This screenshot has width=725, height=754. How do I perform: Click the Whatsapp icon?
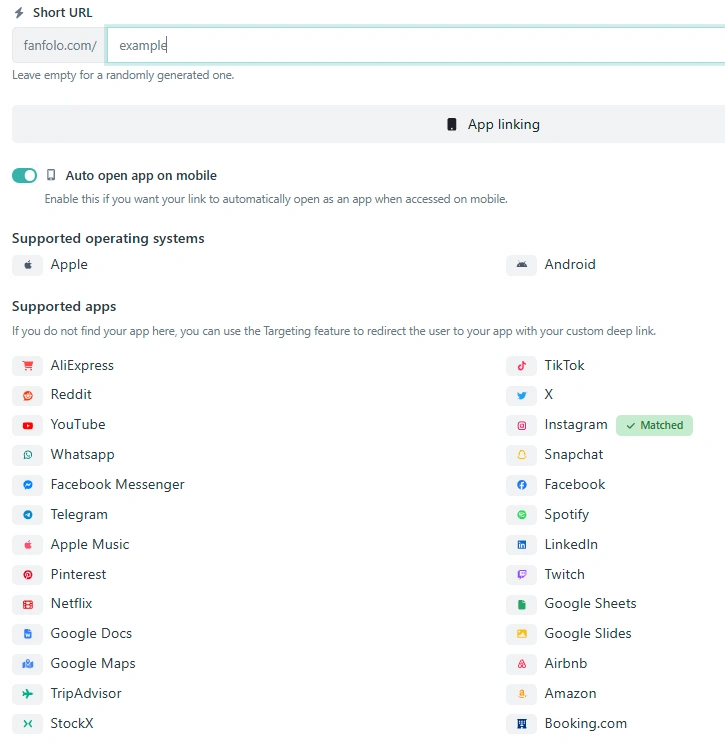(28, 455)
